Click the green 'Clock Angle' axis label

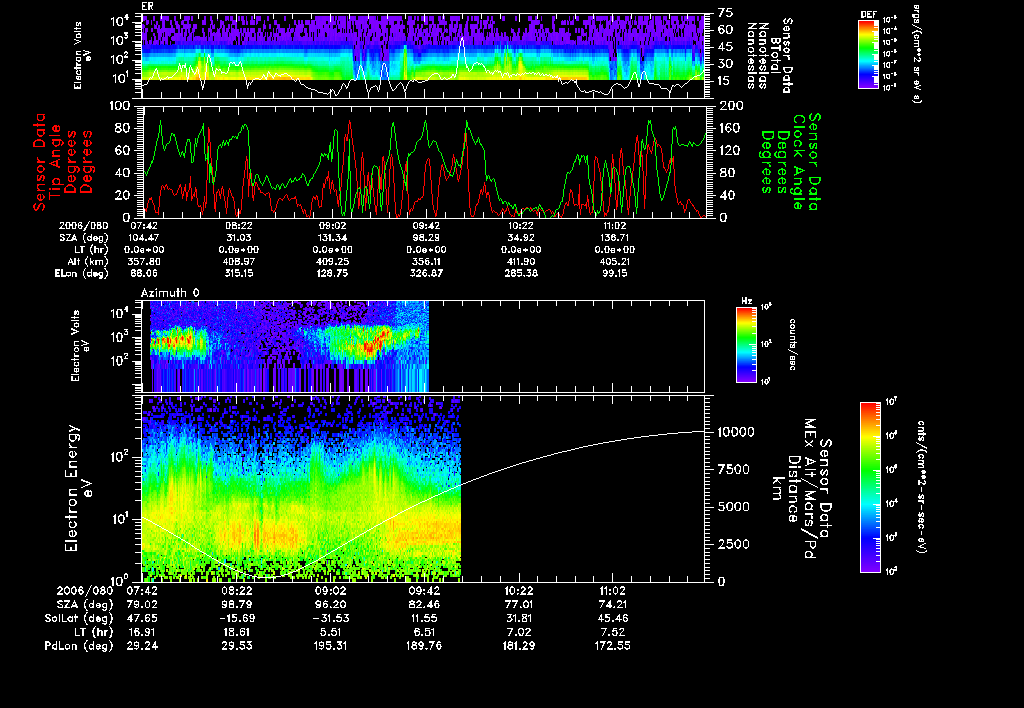(x=799, y=162)
